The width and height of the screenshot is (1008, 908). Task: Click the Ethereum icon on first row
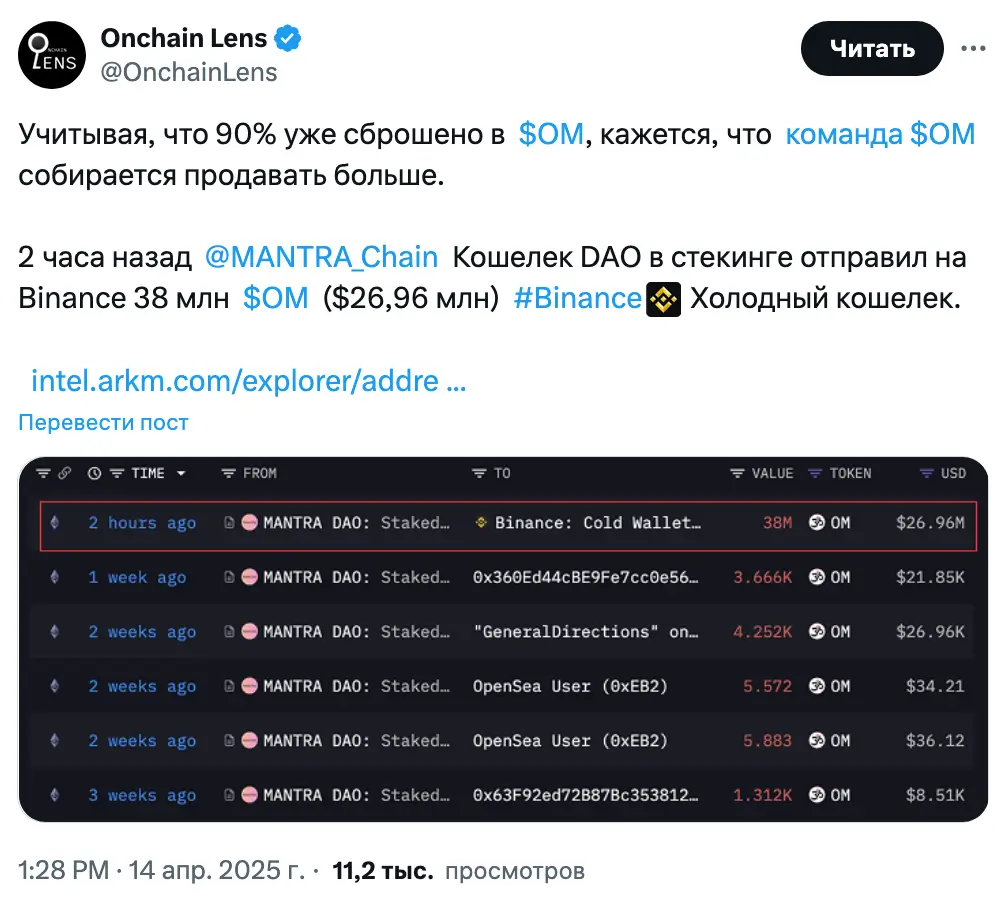tap(54, 523)
